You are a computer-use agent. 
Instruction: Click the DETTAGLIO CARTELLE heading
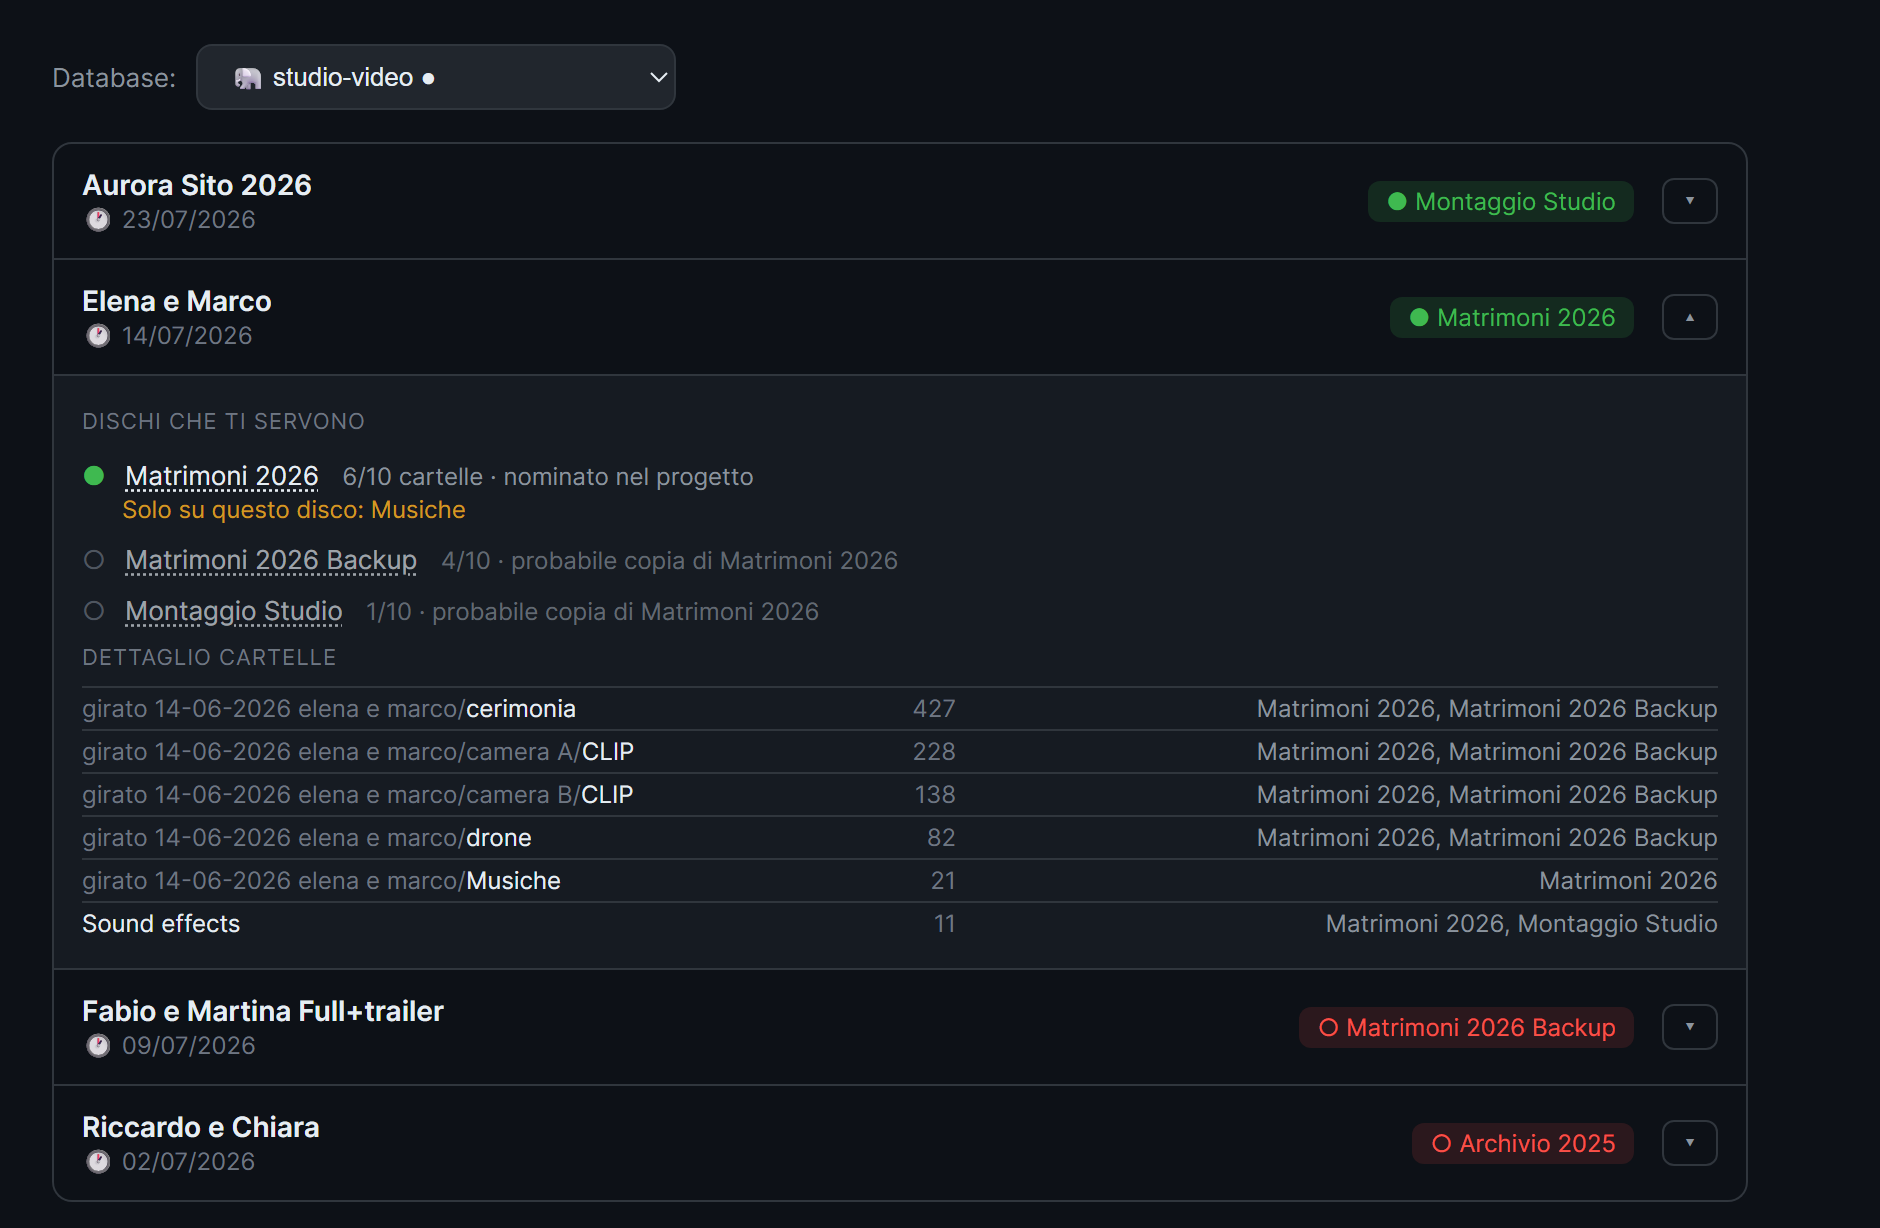(x=209, y=658)
